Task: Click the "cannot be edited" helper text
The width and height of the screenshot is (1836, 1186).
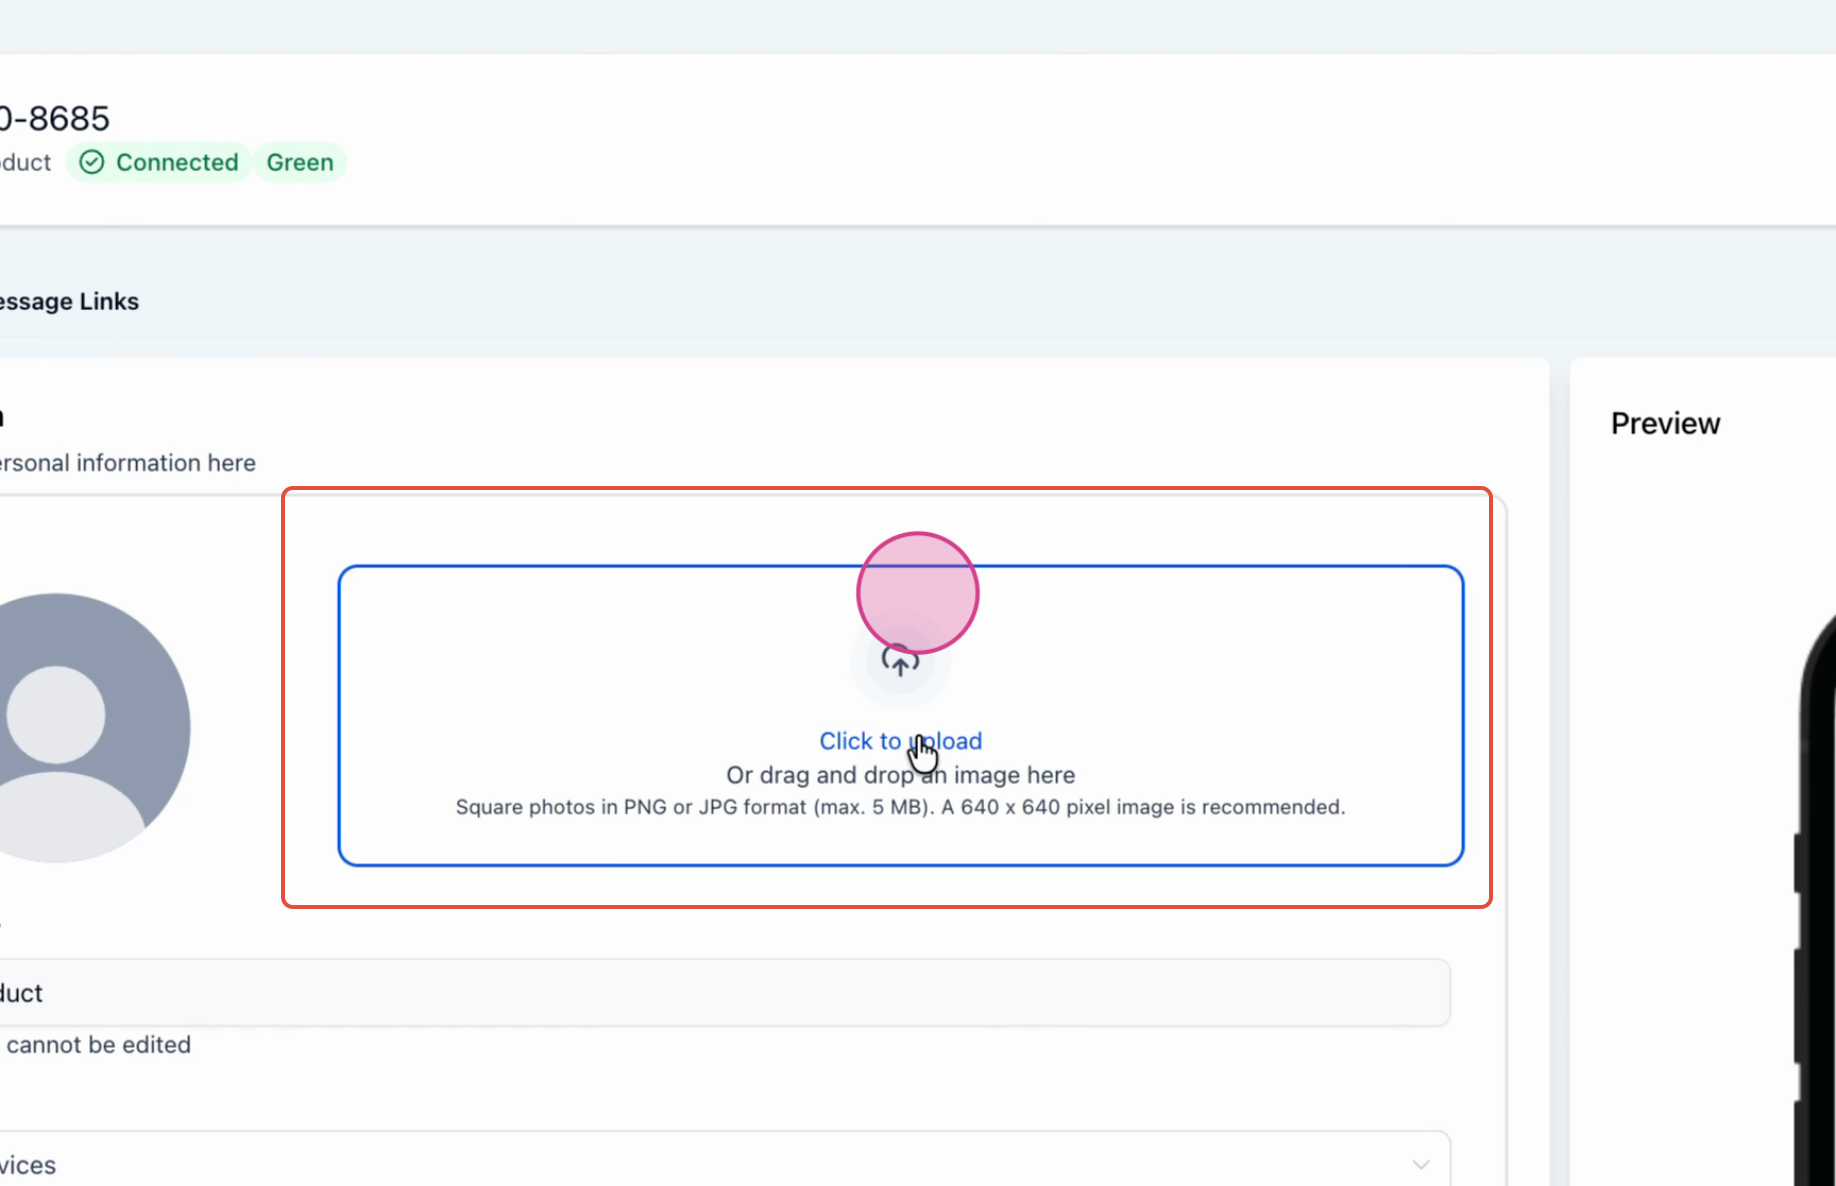Action: tap(98, 1045)
